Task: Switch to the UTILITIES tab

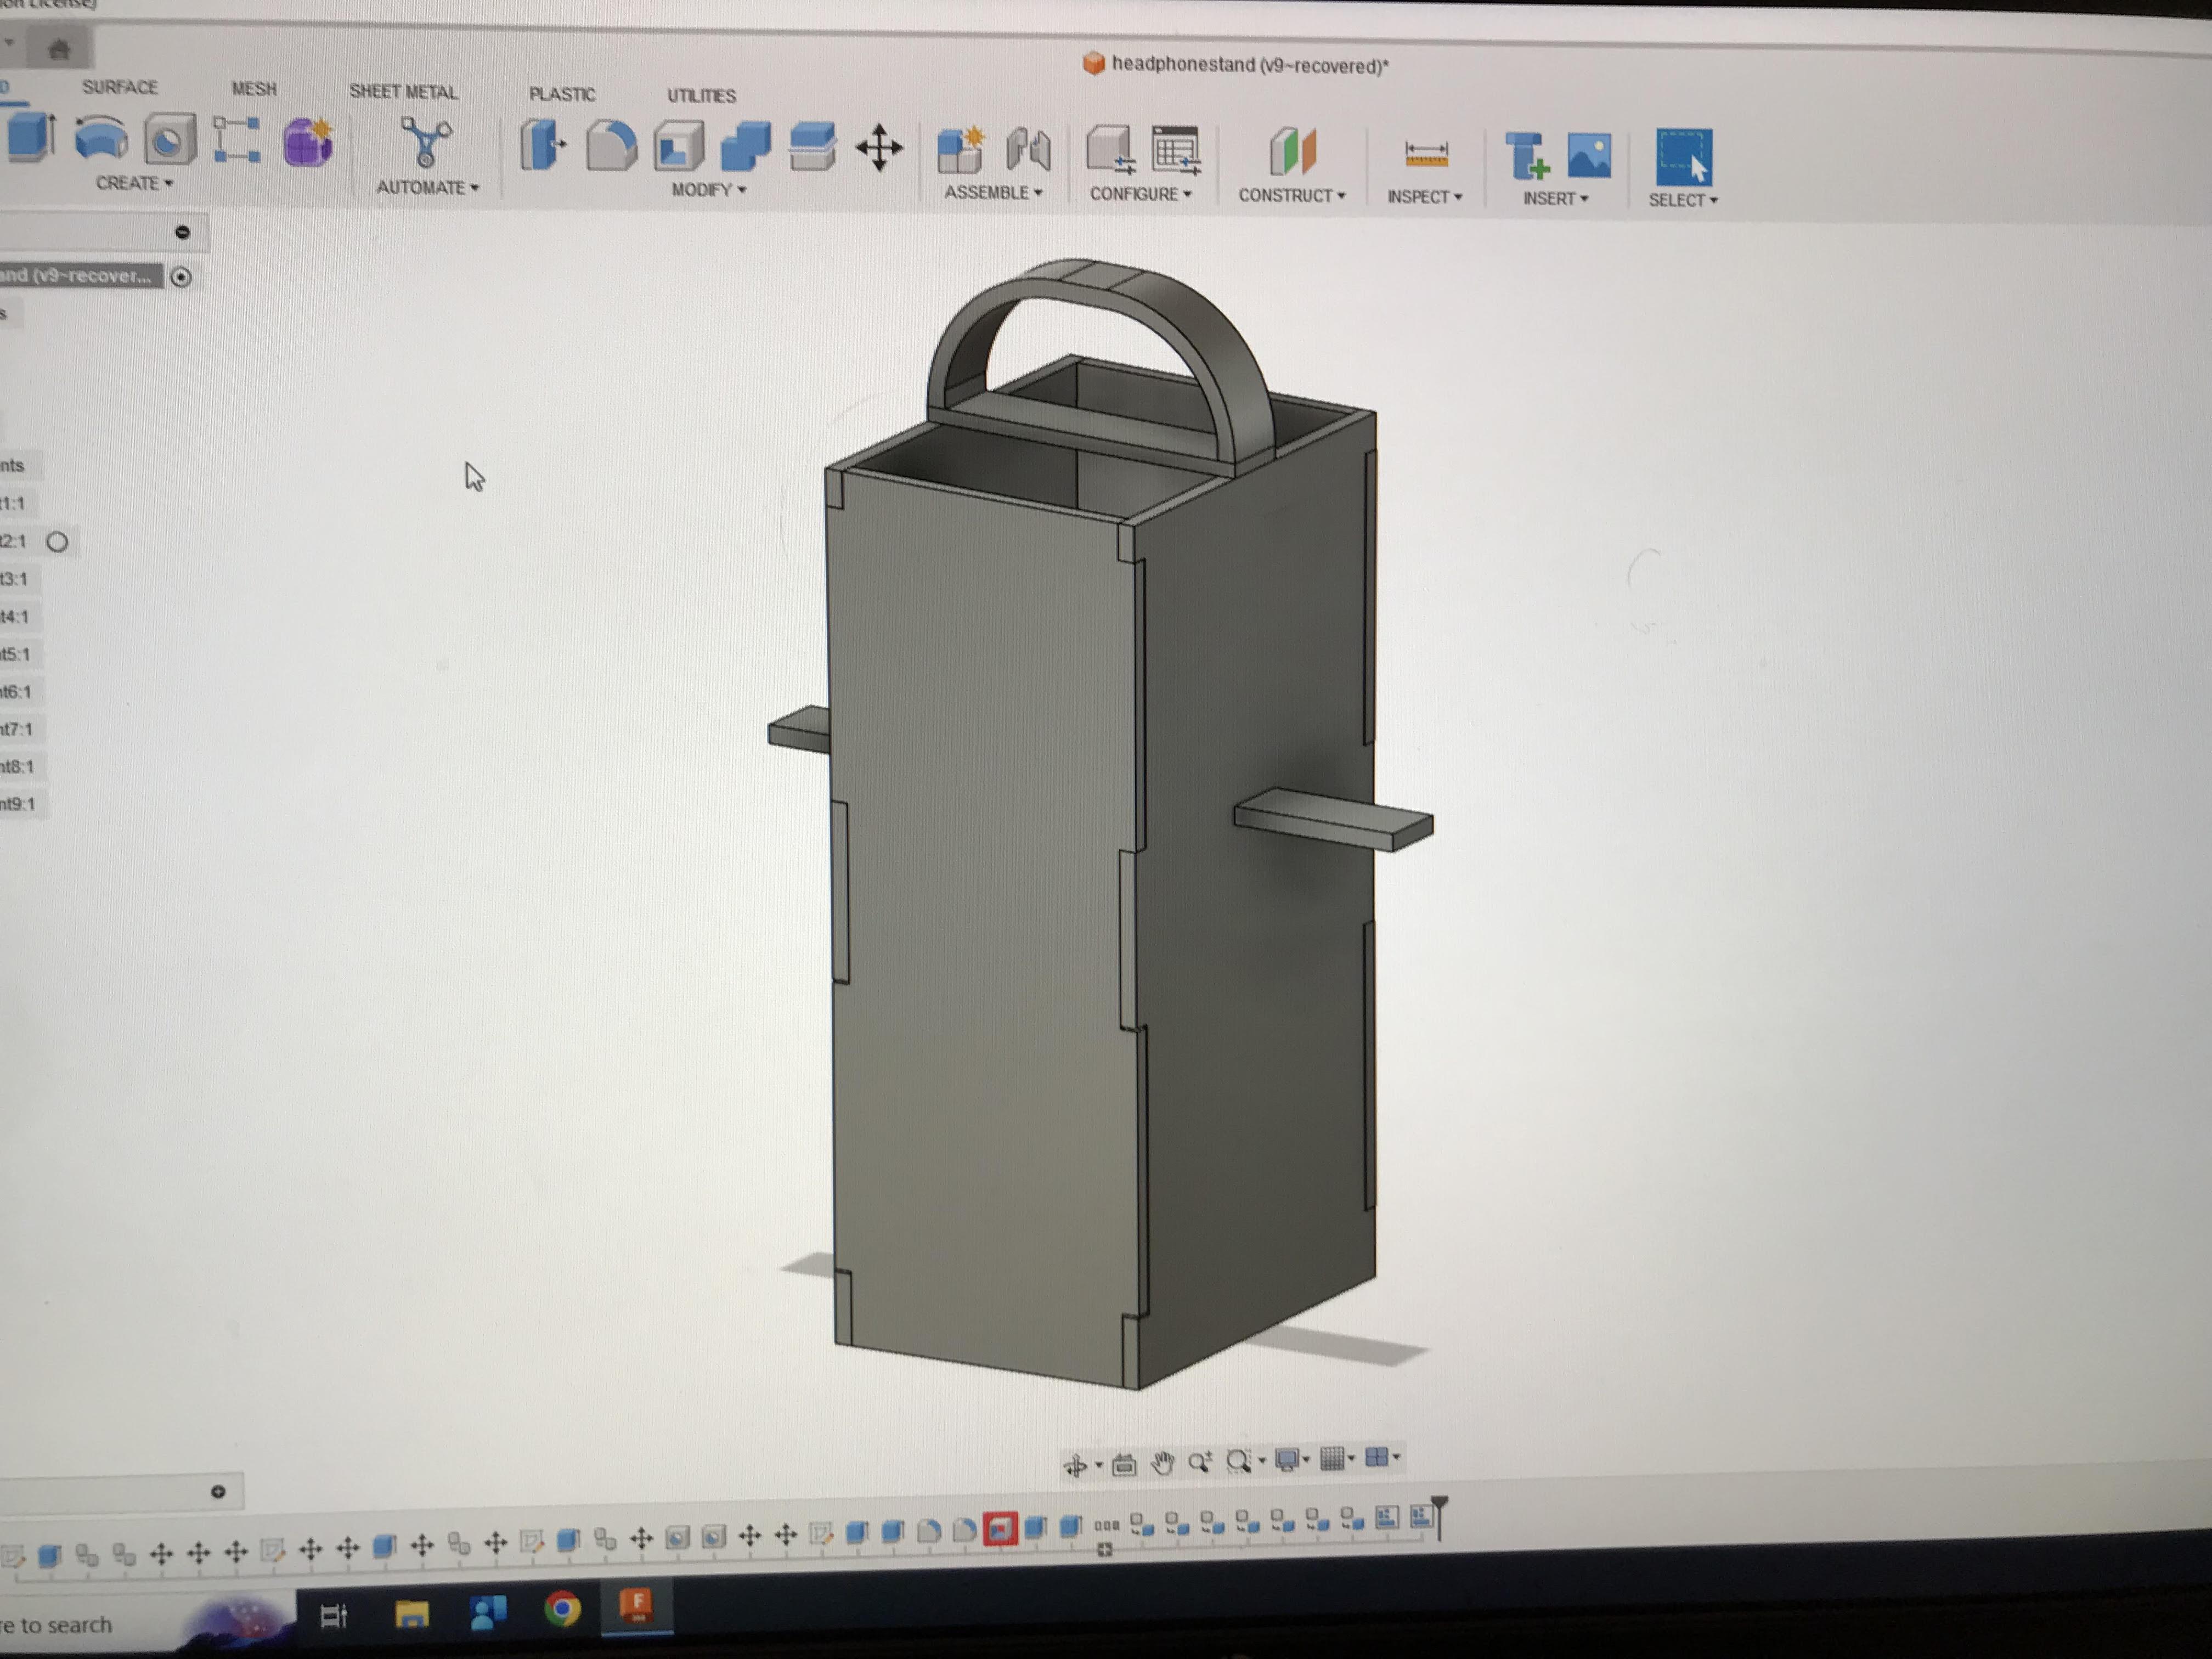Action: [702, 96]
